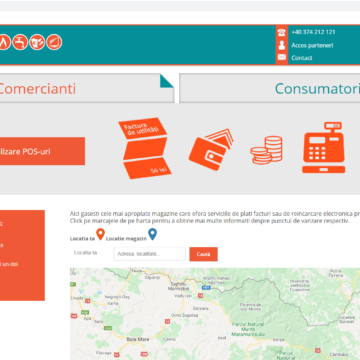The width and height of the screenshot is (360, 360).
Task: Open the Acces parteneri link
Action: pyautogui.click(x=312, y=45)
